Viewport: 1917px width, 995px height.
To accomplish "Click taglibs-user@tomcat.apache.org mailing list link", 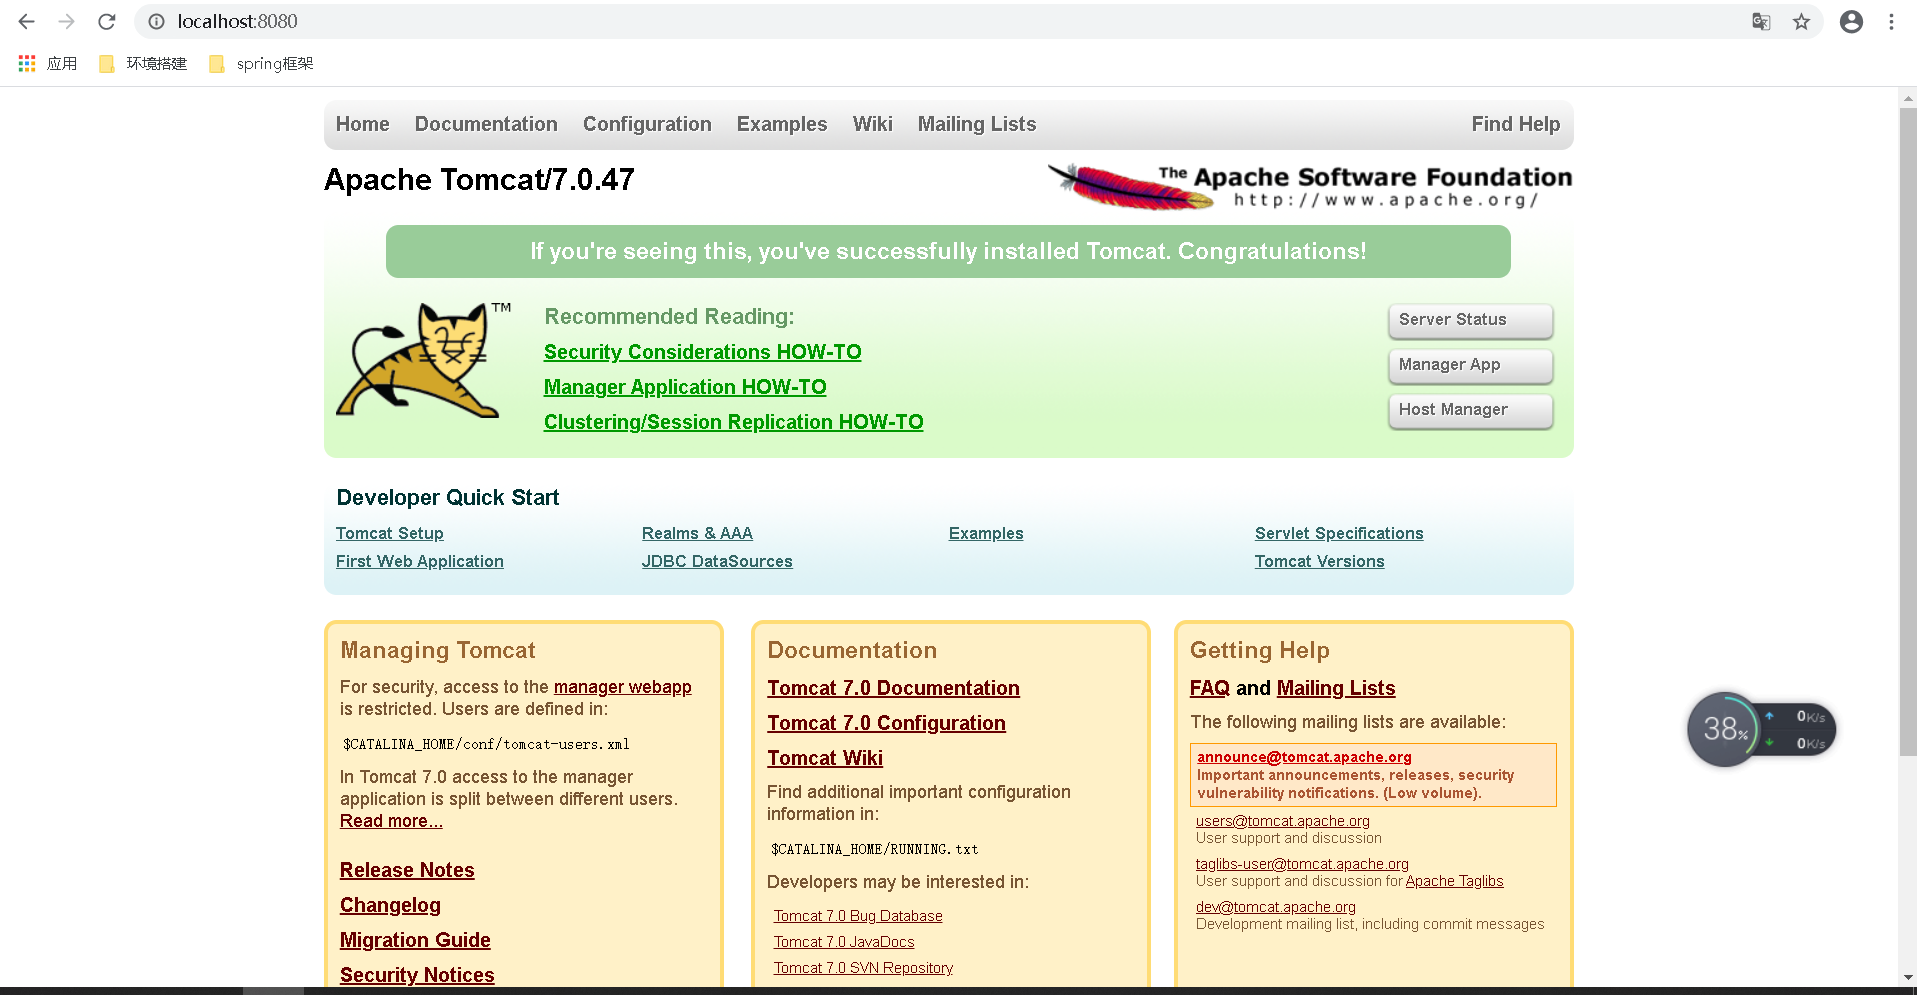I will [x=1302, y=864].
